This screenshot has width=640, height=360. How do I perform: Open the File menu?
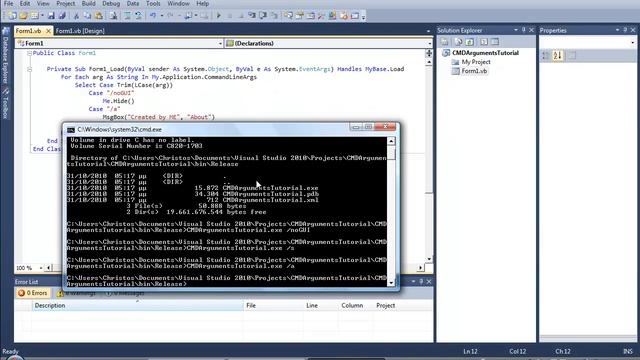(8, 3)
